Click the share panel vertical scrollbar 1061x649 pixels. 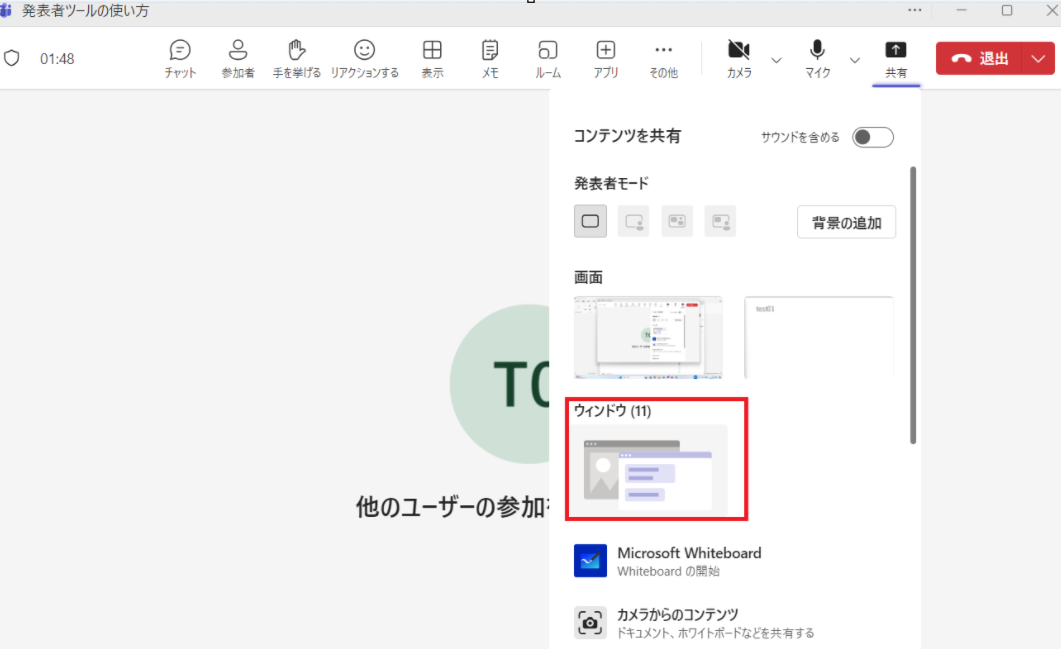coord(912,300)
